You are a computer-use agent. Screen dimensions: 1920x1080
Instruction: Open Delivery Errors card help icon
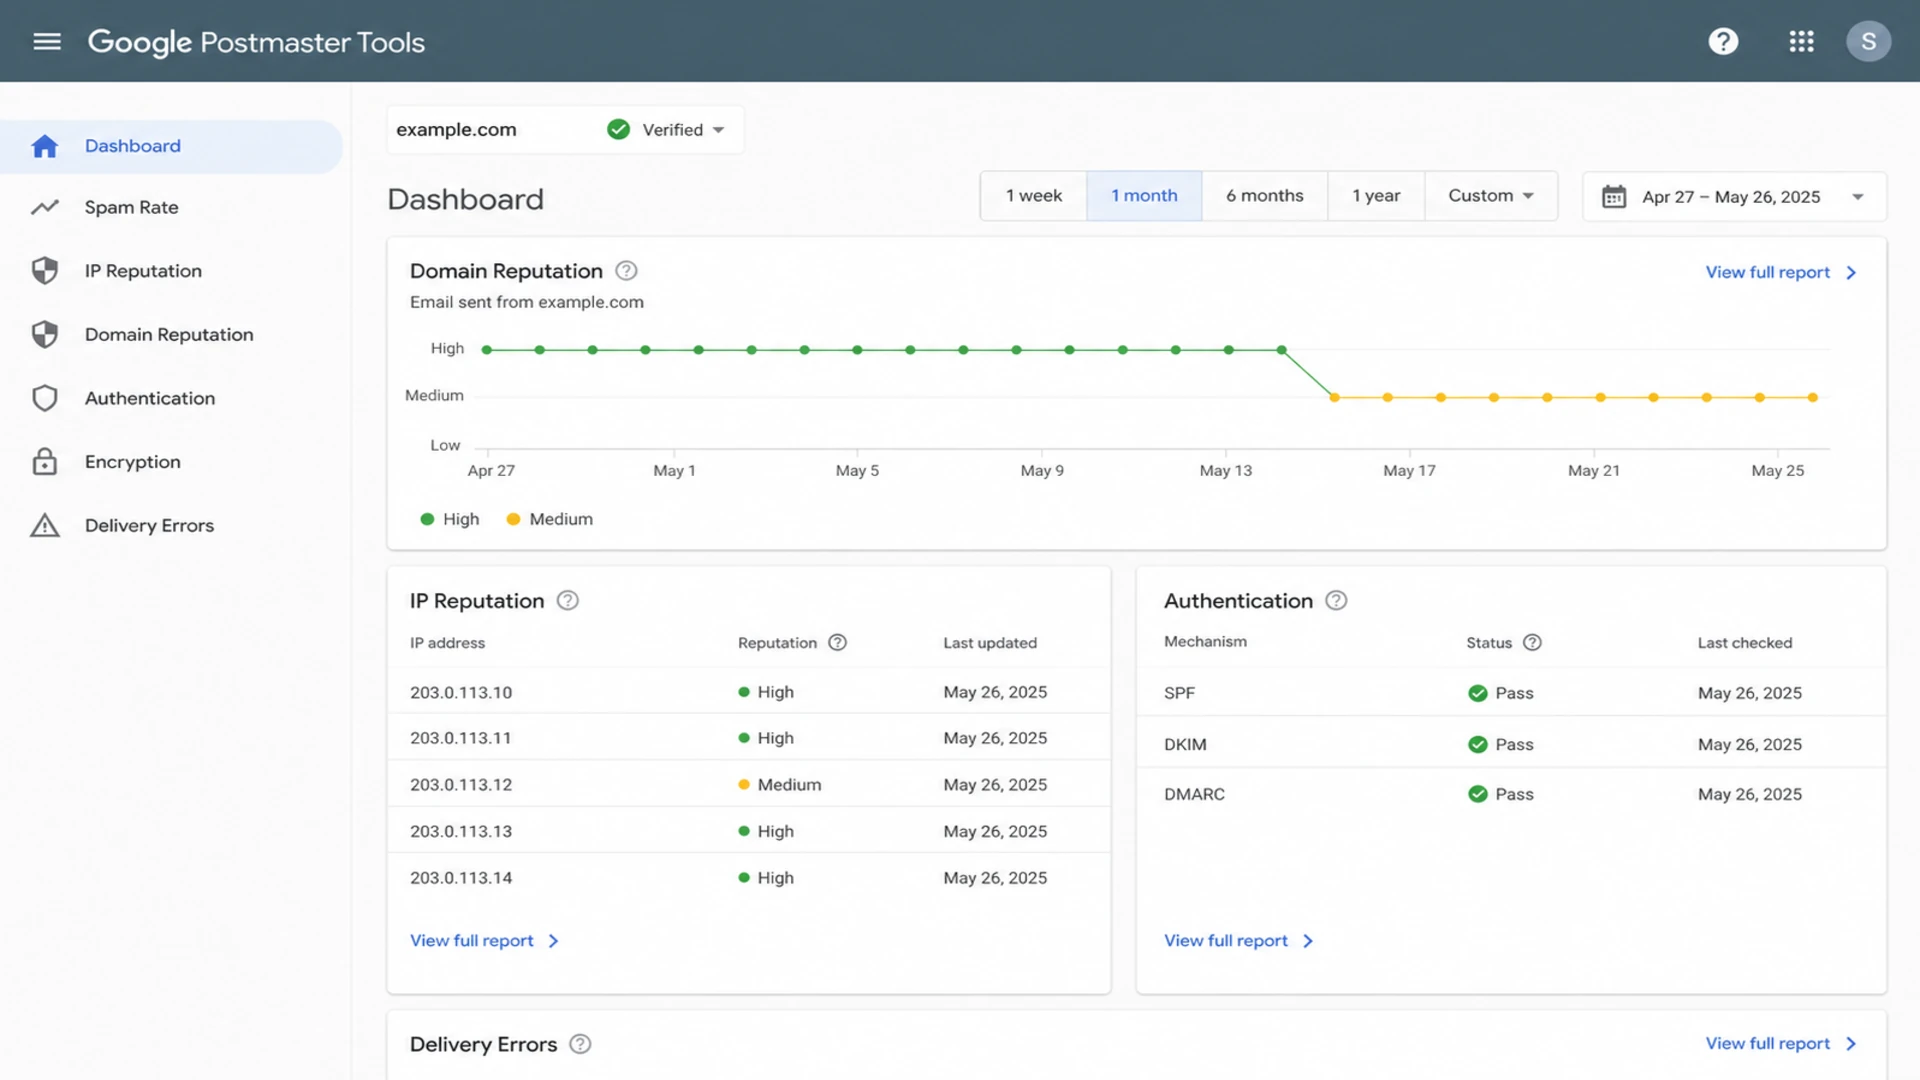click(x=580, y=1044)
